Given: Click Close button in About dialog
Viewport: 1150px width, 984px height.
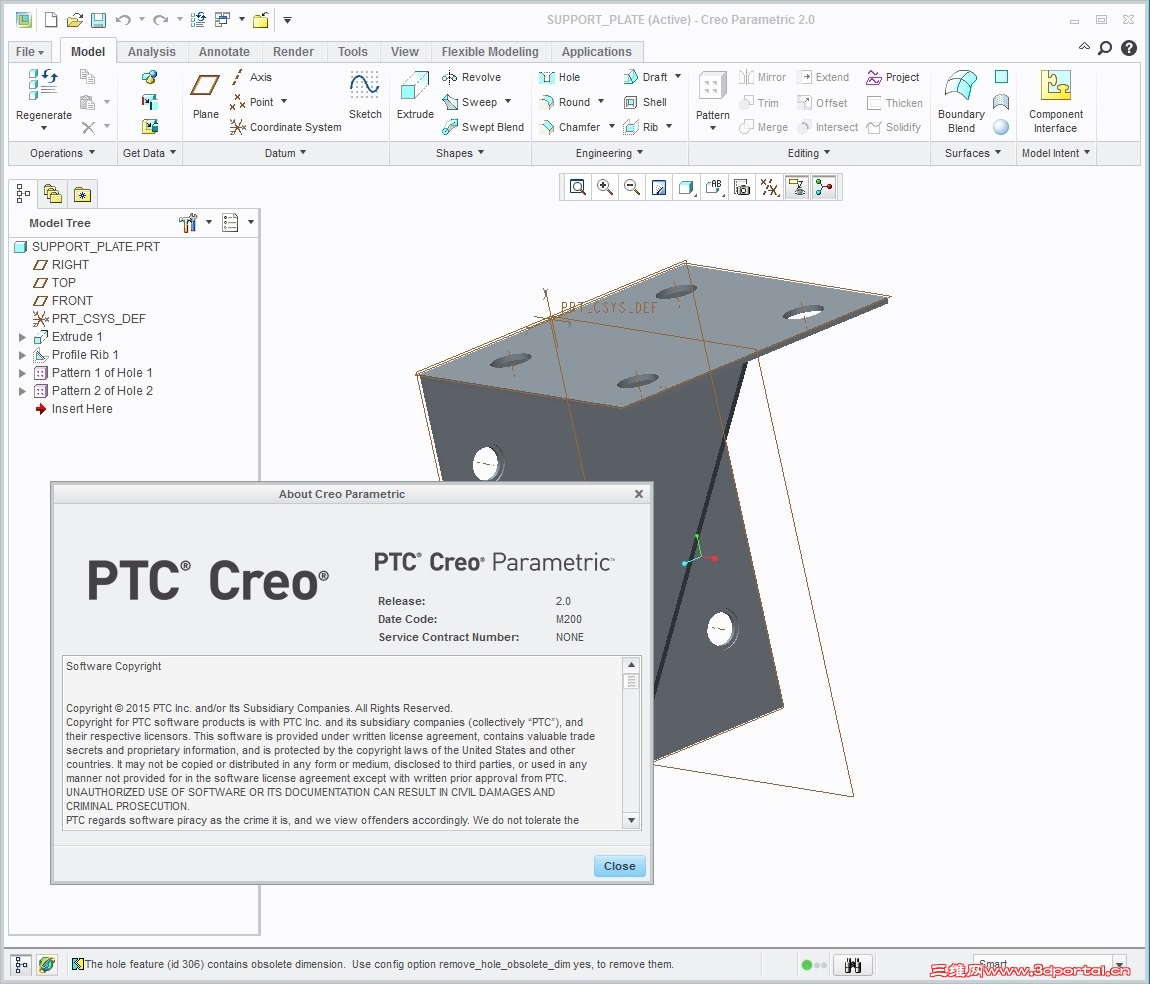Looking at the screenshot, I should pyautogui.click(x=619, y=866).
